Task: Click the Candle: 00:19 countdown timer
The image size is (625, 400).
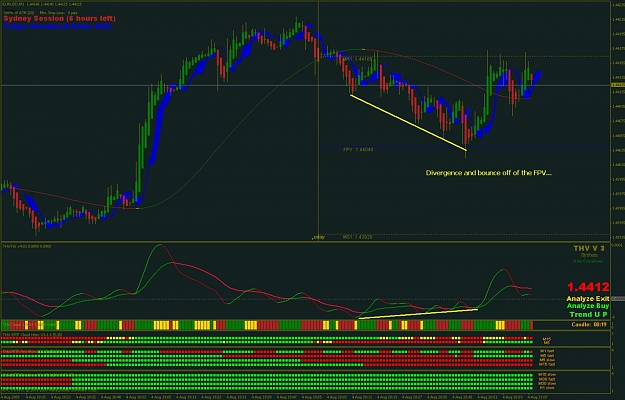Action: click(x=589, y=325)
